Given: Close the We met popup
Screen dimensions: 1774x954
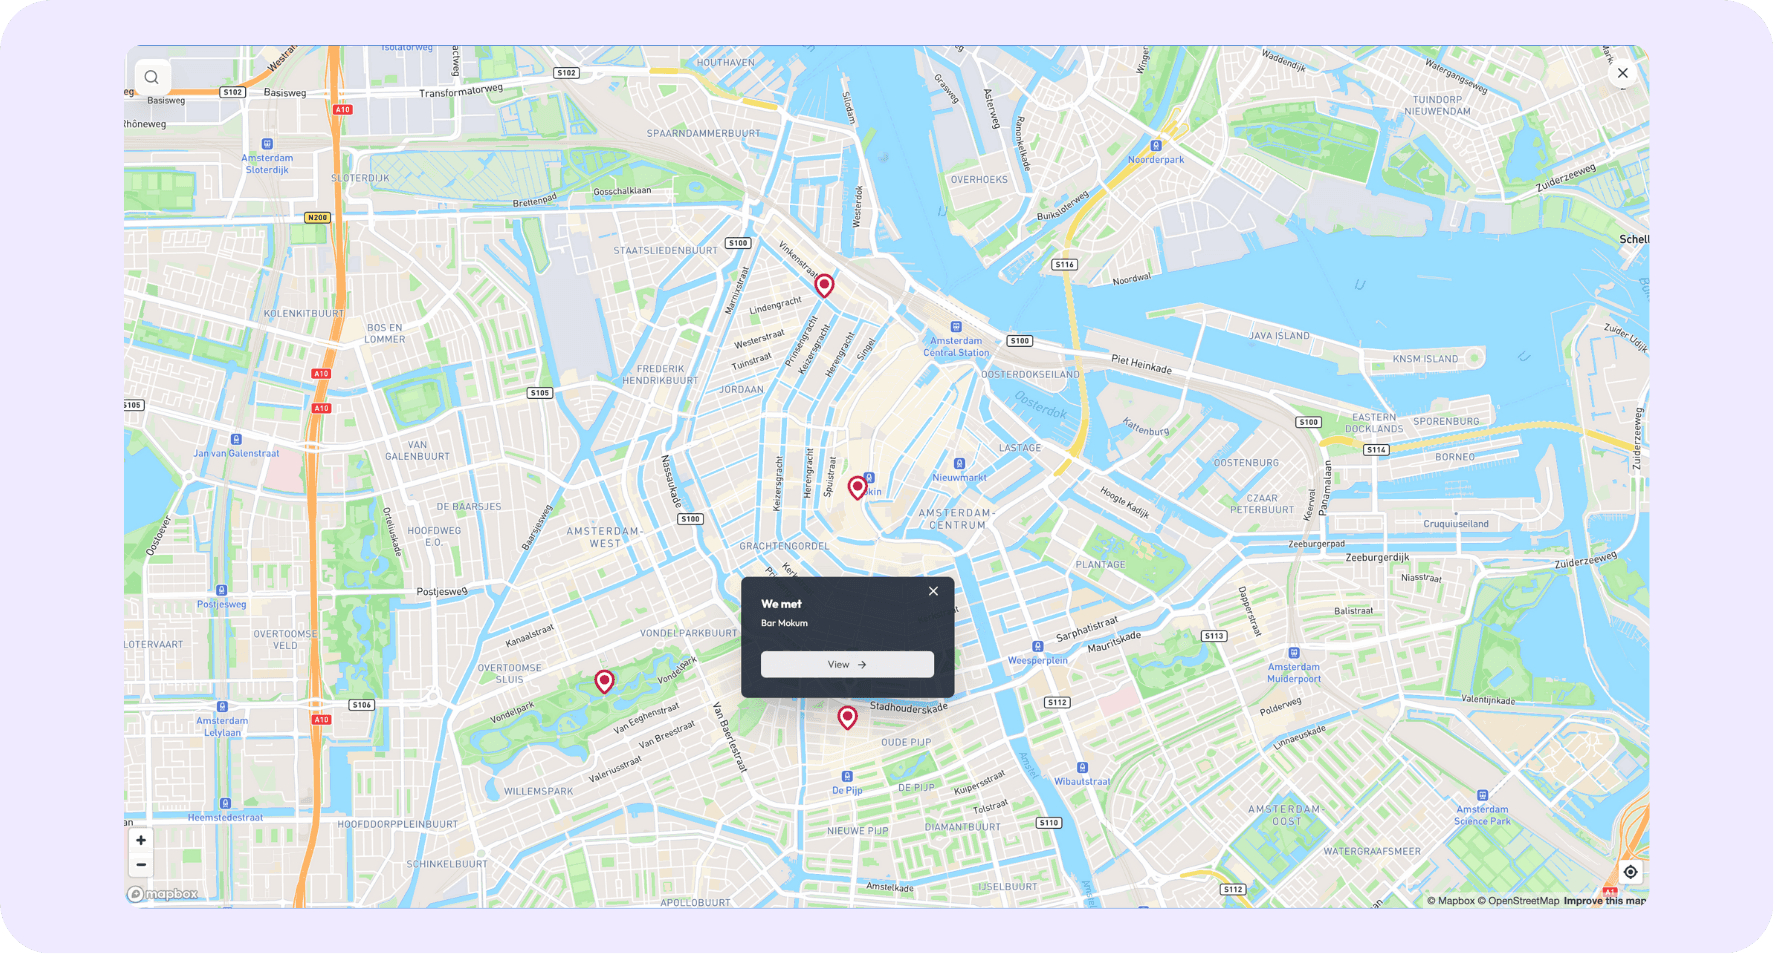Looking at the screenshot, I should 933,591.
